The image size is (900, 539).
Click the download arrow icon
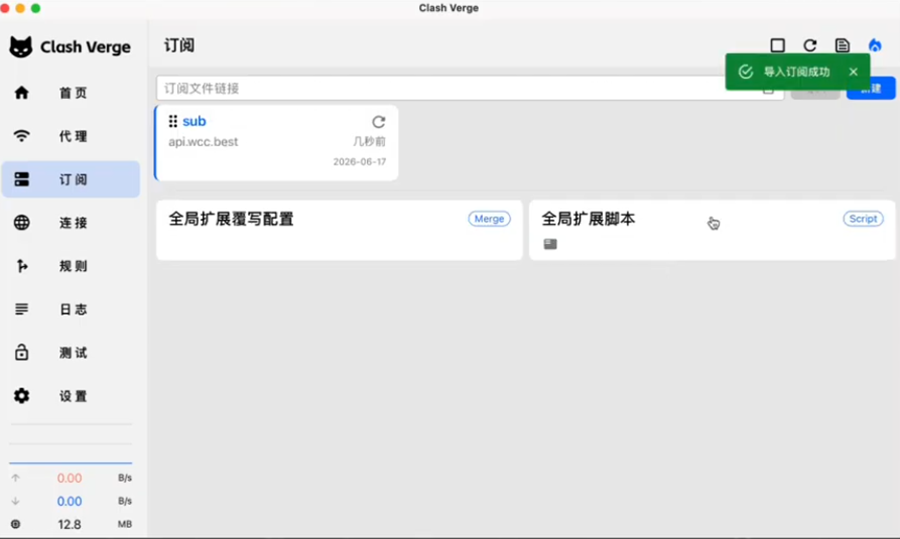click(x=15, y=501)
